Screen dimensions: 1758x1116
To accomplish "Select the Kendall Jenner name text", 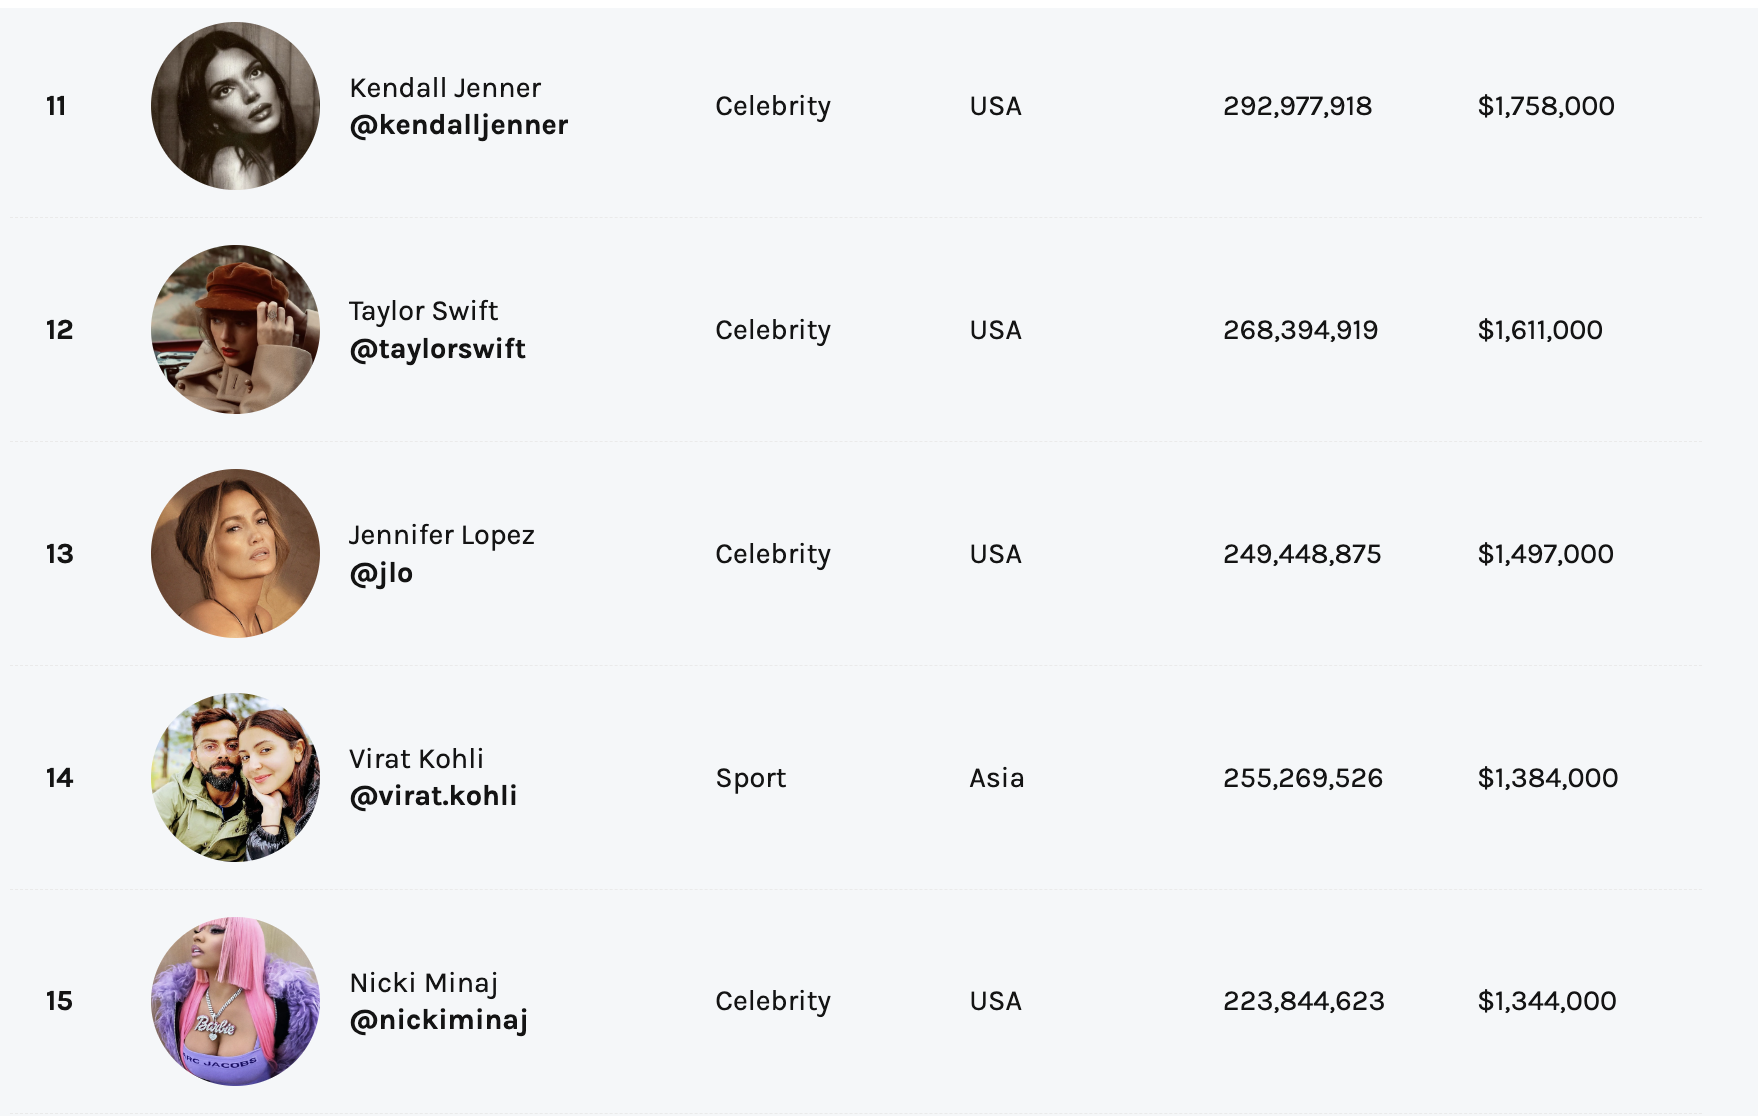I will click(445, 88).
